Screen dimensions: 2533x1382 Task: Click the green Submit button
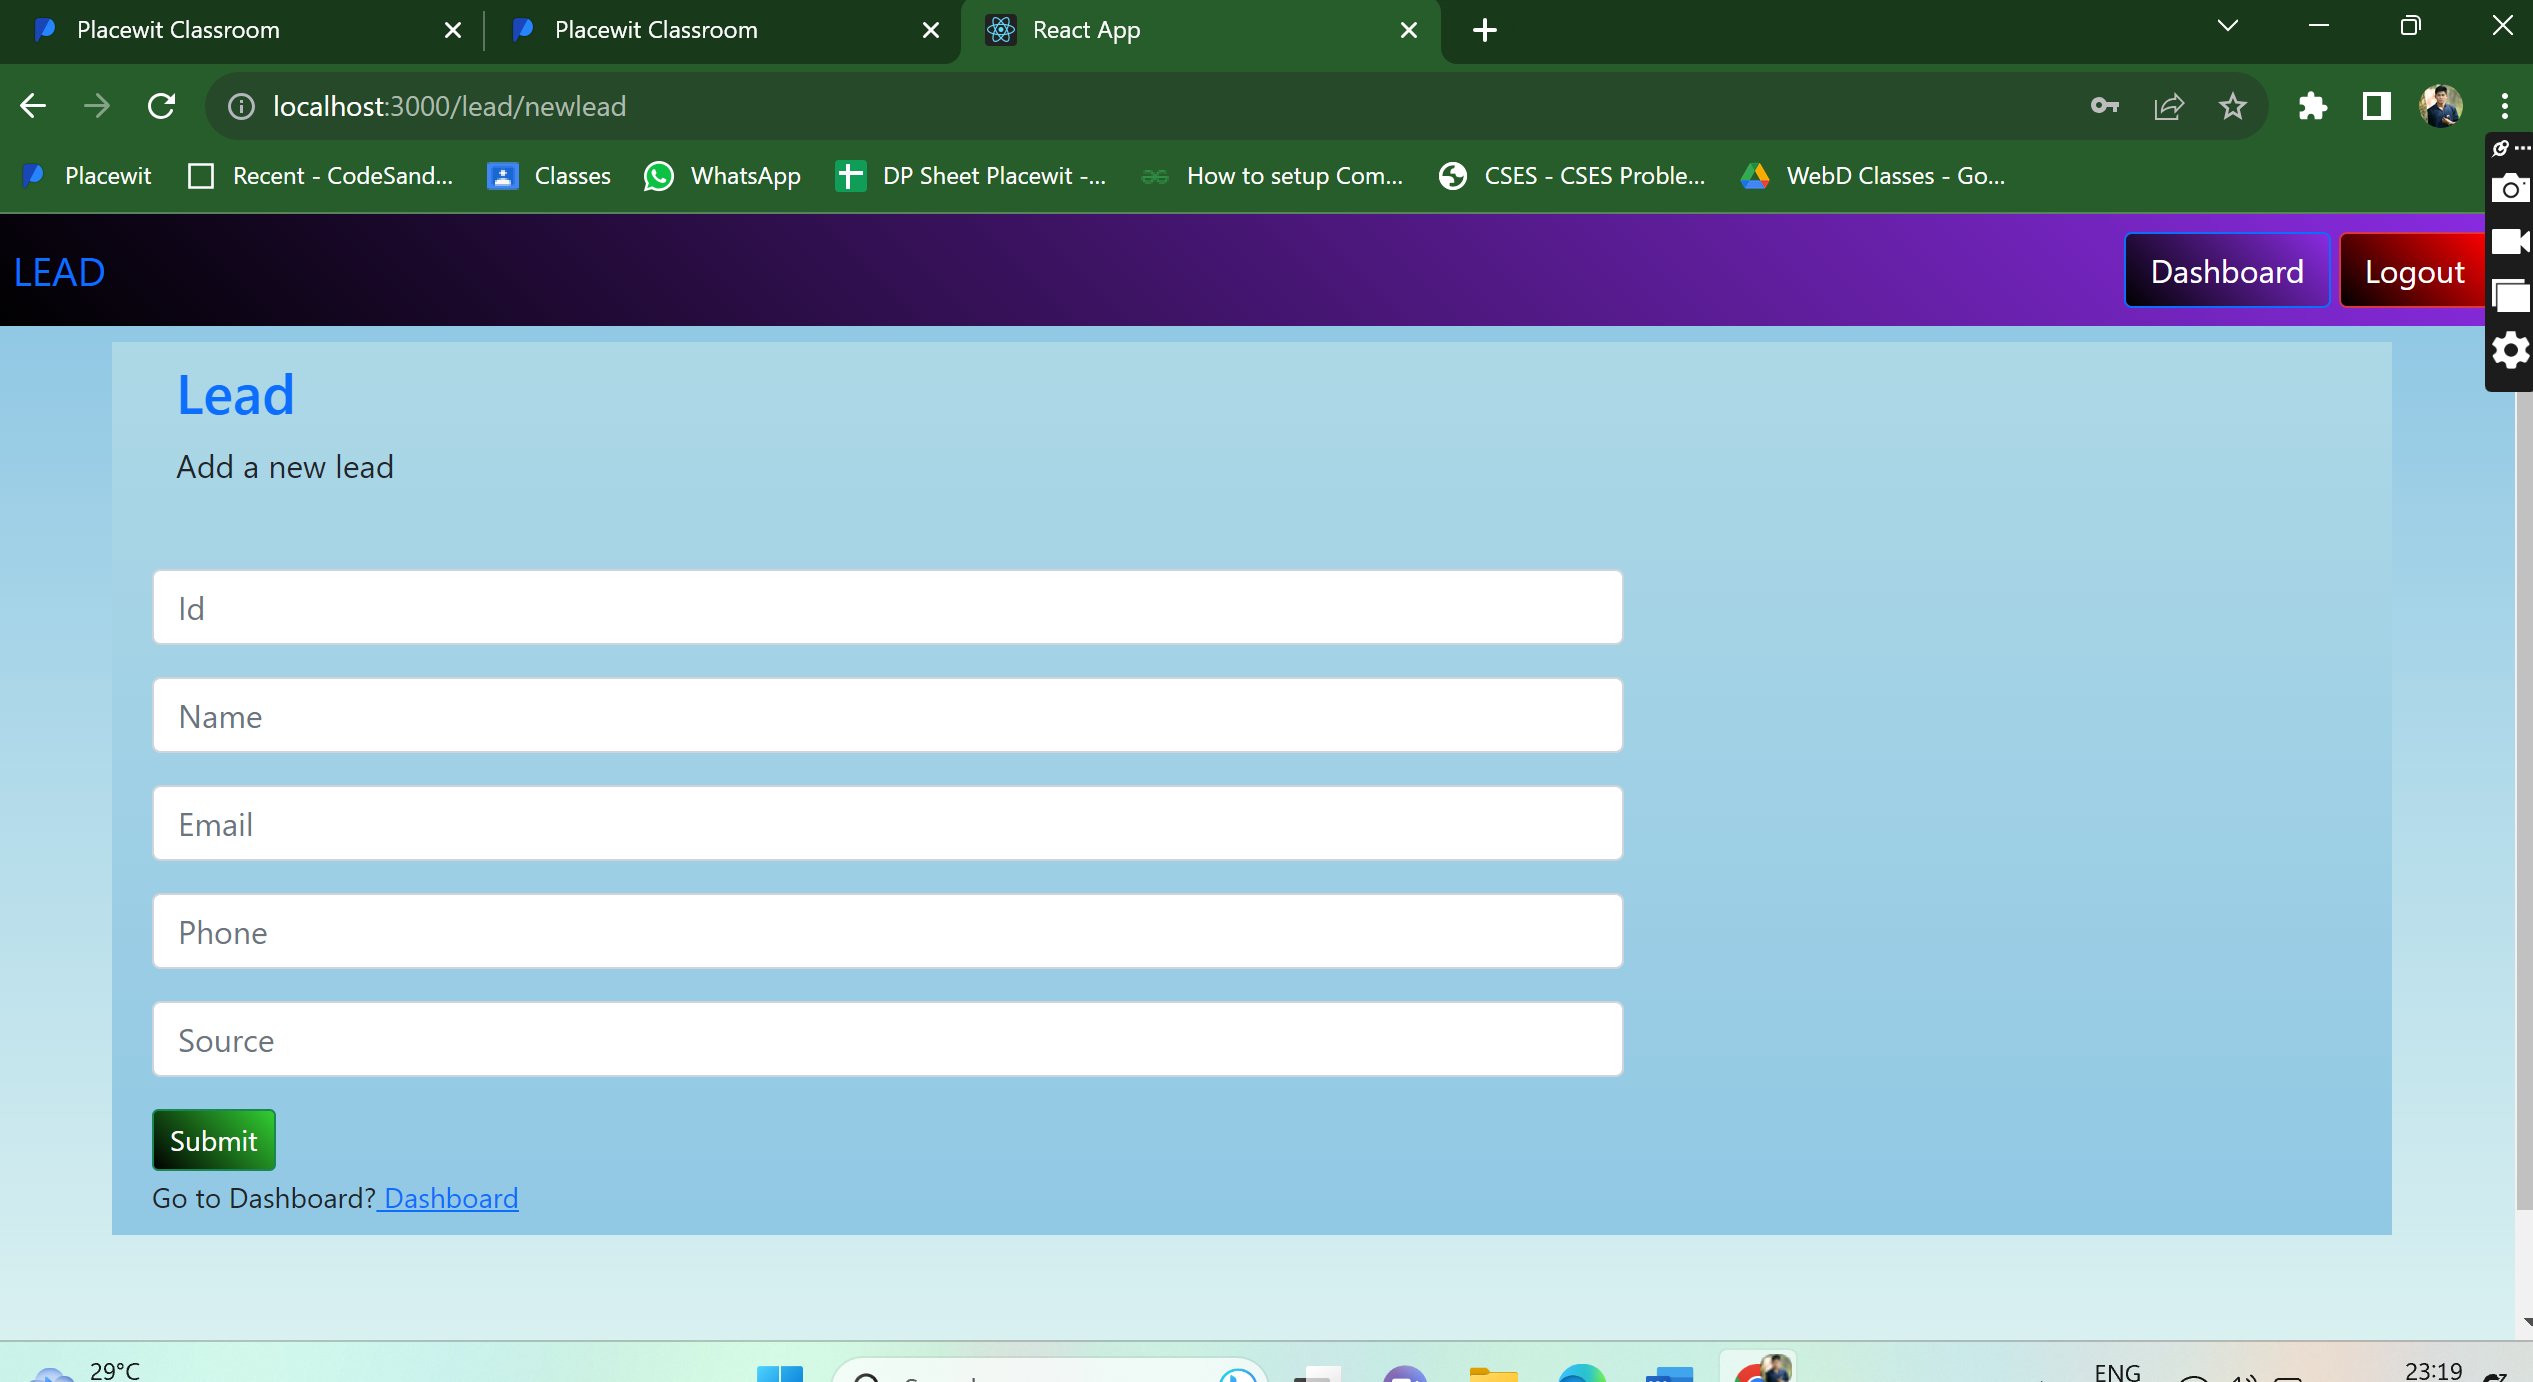(x=214, y=1140)
